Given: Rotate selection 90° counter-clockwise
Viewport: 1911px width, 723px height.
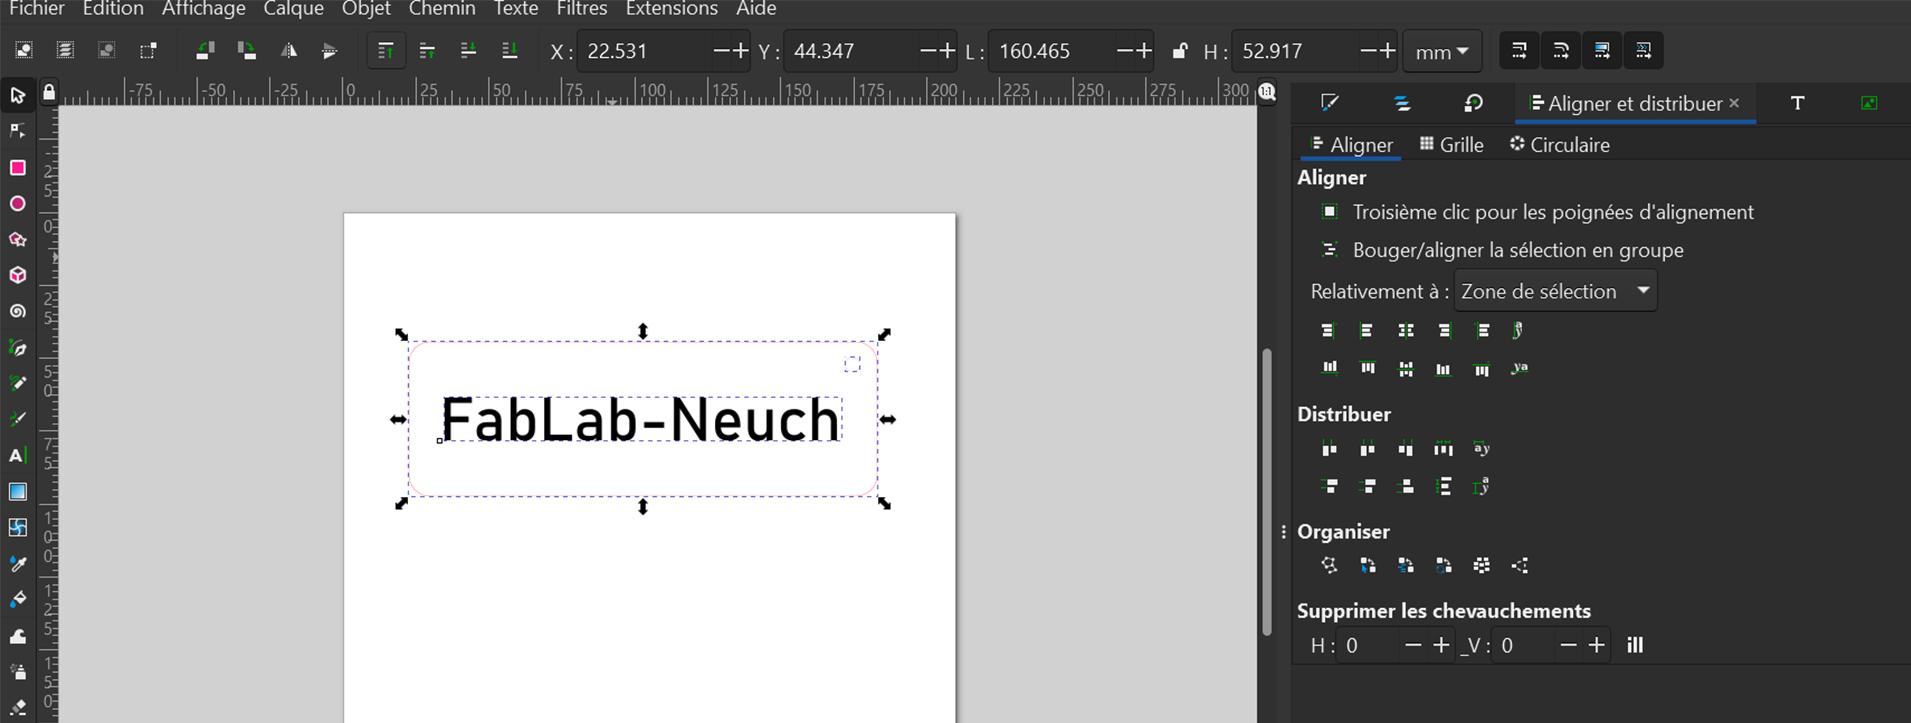Looking at the screenshot, I should click(x=205, y=50).
